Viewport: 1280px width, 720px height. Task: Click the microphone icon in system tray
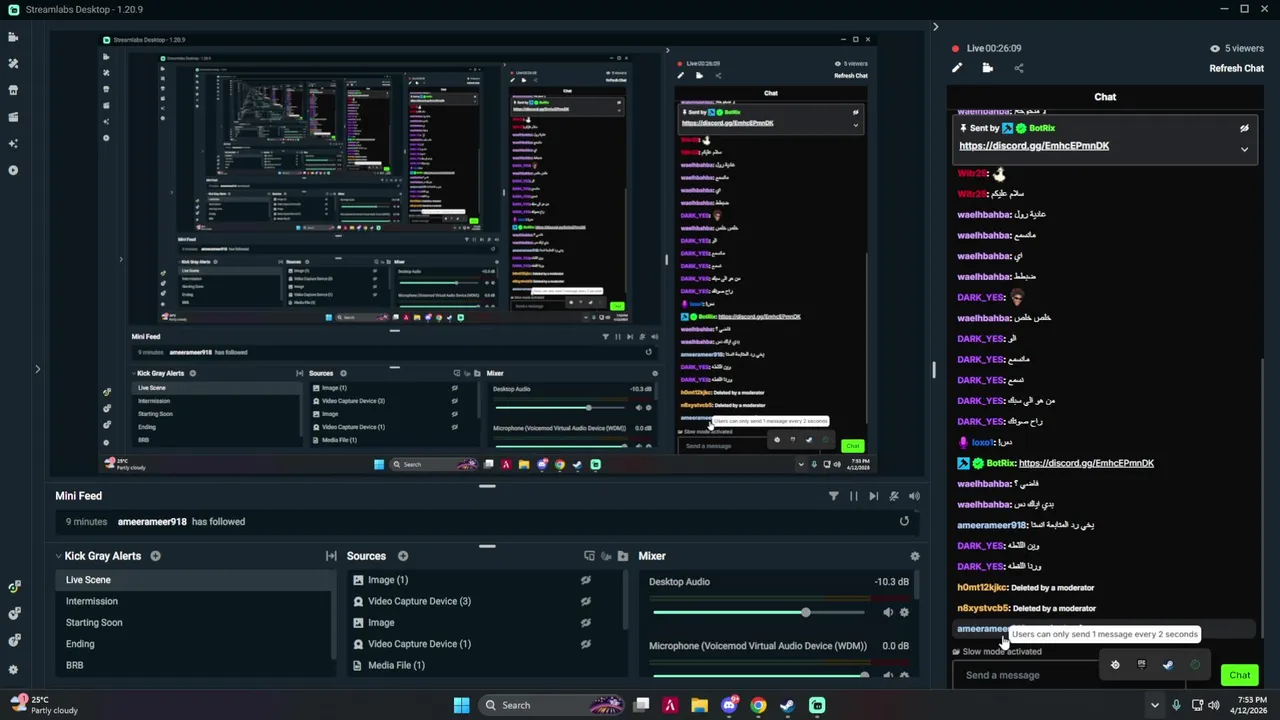(1176, 705)
